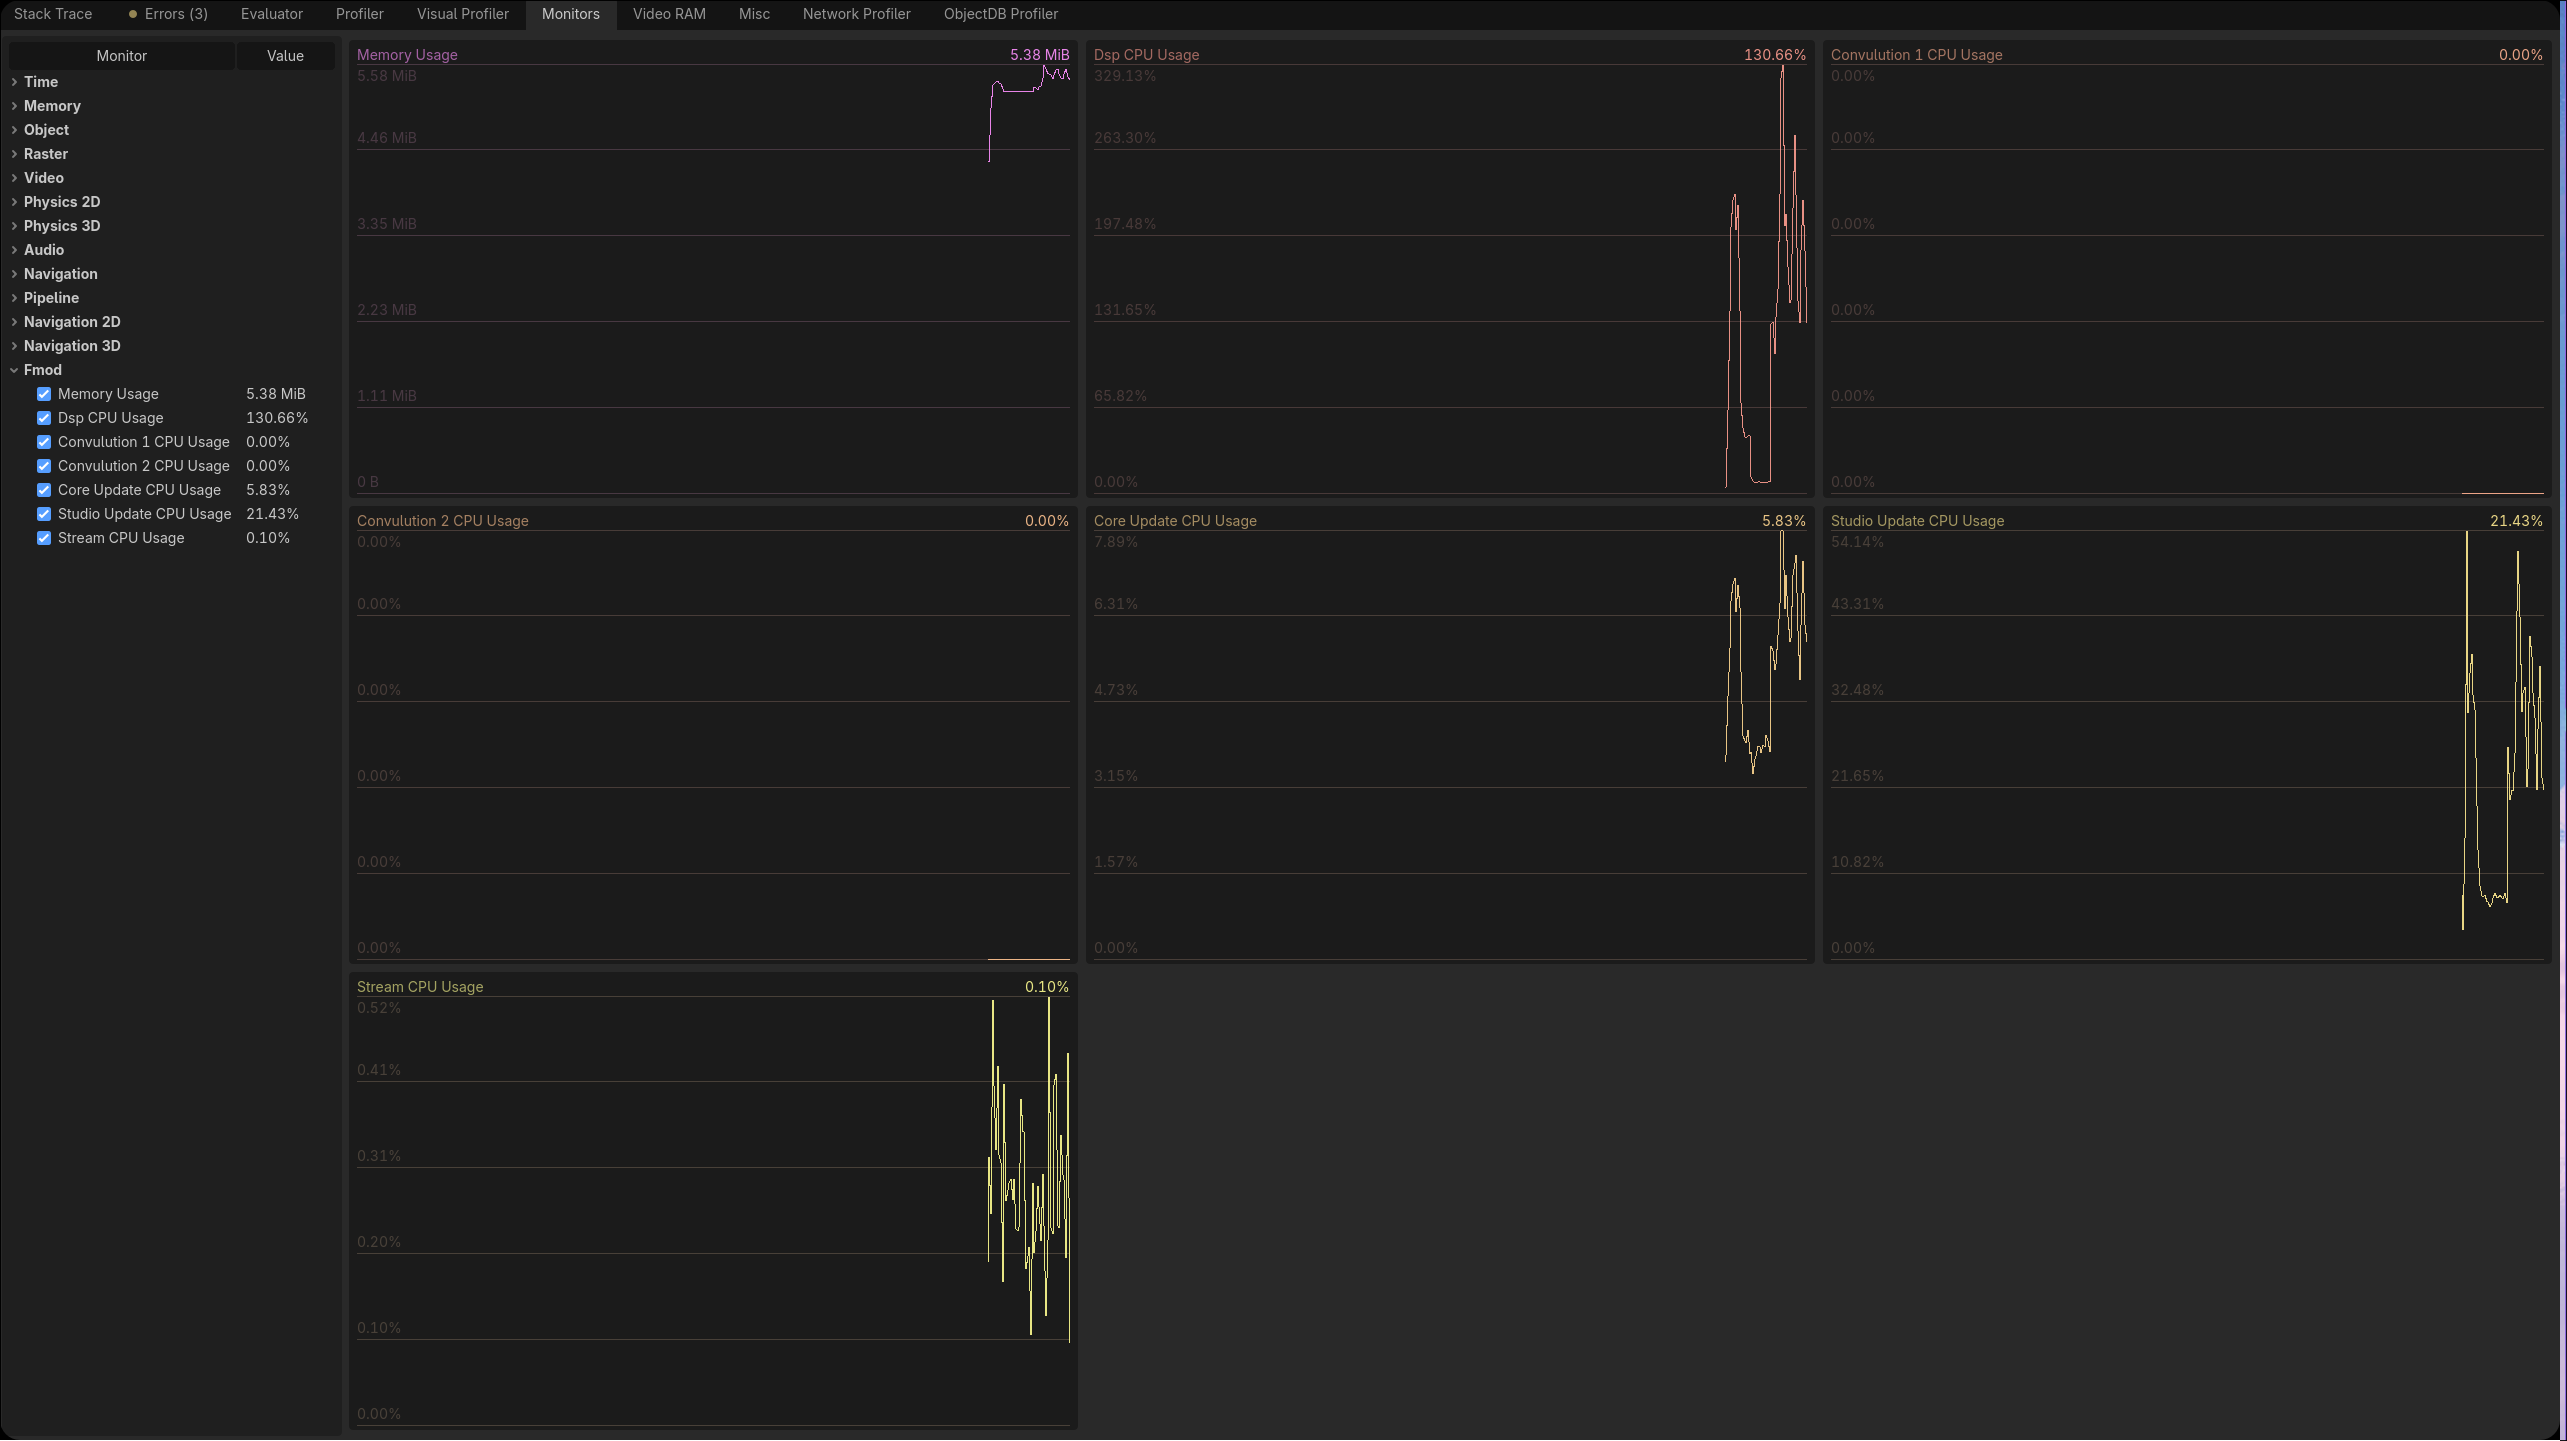
Task: Uncheck Core Update CPU Usage checkbox
Action: point(44,490)
